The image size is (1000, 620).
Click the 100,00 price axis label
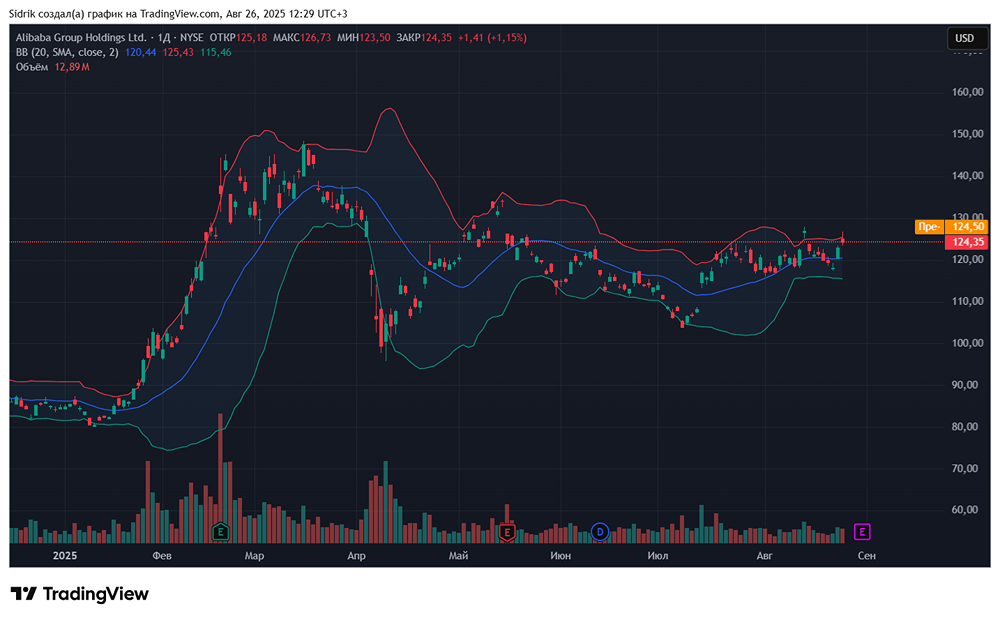(967, 343)
